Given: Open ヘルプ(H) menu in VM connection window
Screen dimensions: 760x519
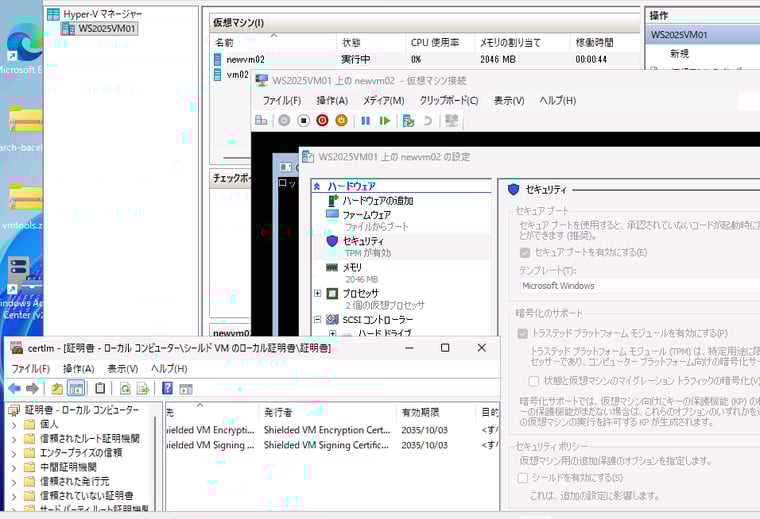Looking at the screenshot, I should (x=558, y=101).
